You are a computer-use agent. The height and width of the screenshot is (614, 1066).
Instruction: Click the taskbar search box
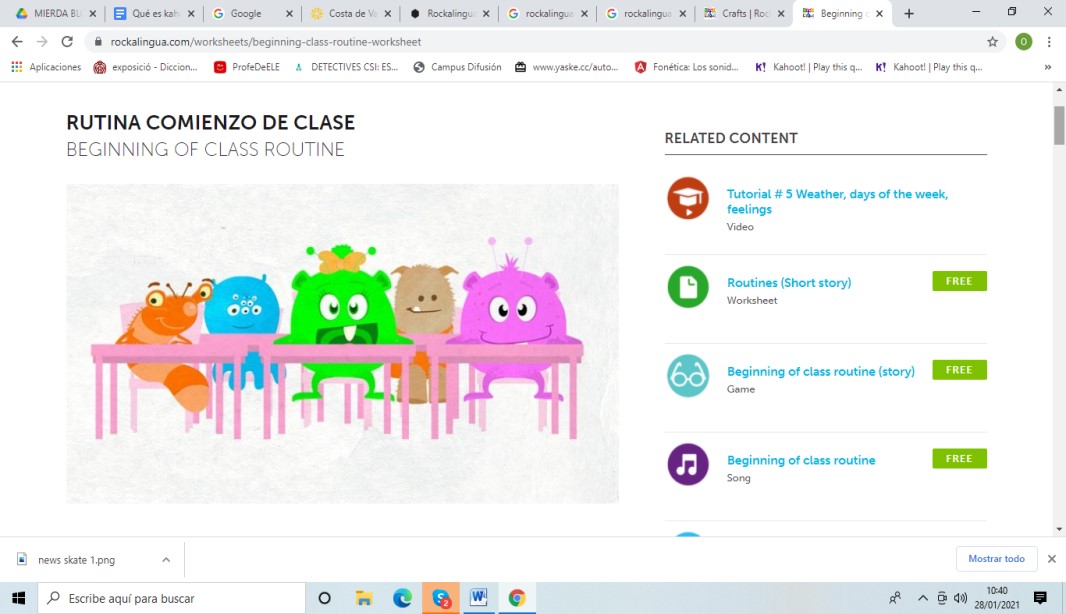click(x=171, y=598)
